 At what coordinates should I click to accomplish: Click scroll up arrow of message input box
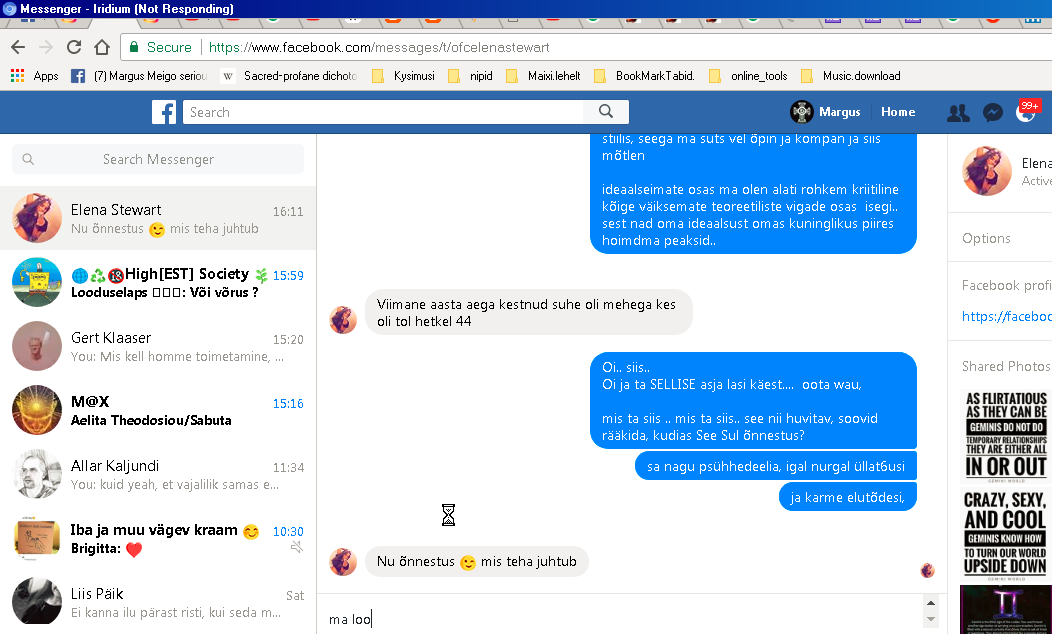click(931, 602)
